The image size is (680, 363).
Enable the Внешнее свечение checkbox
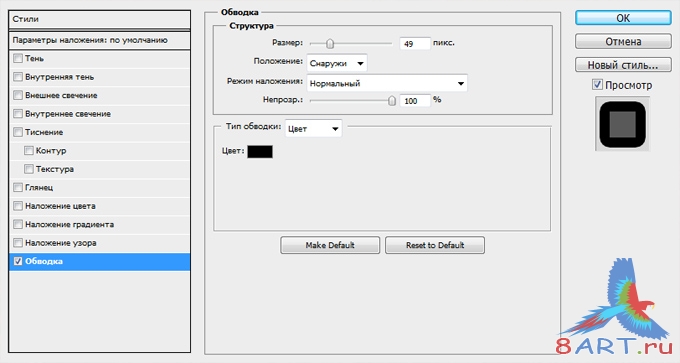point(18,95)
